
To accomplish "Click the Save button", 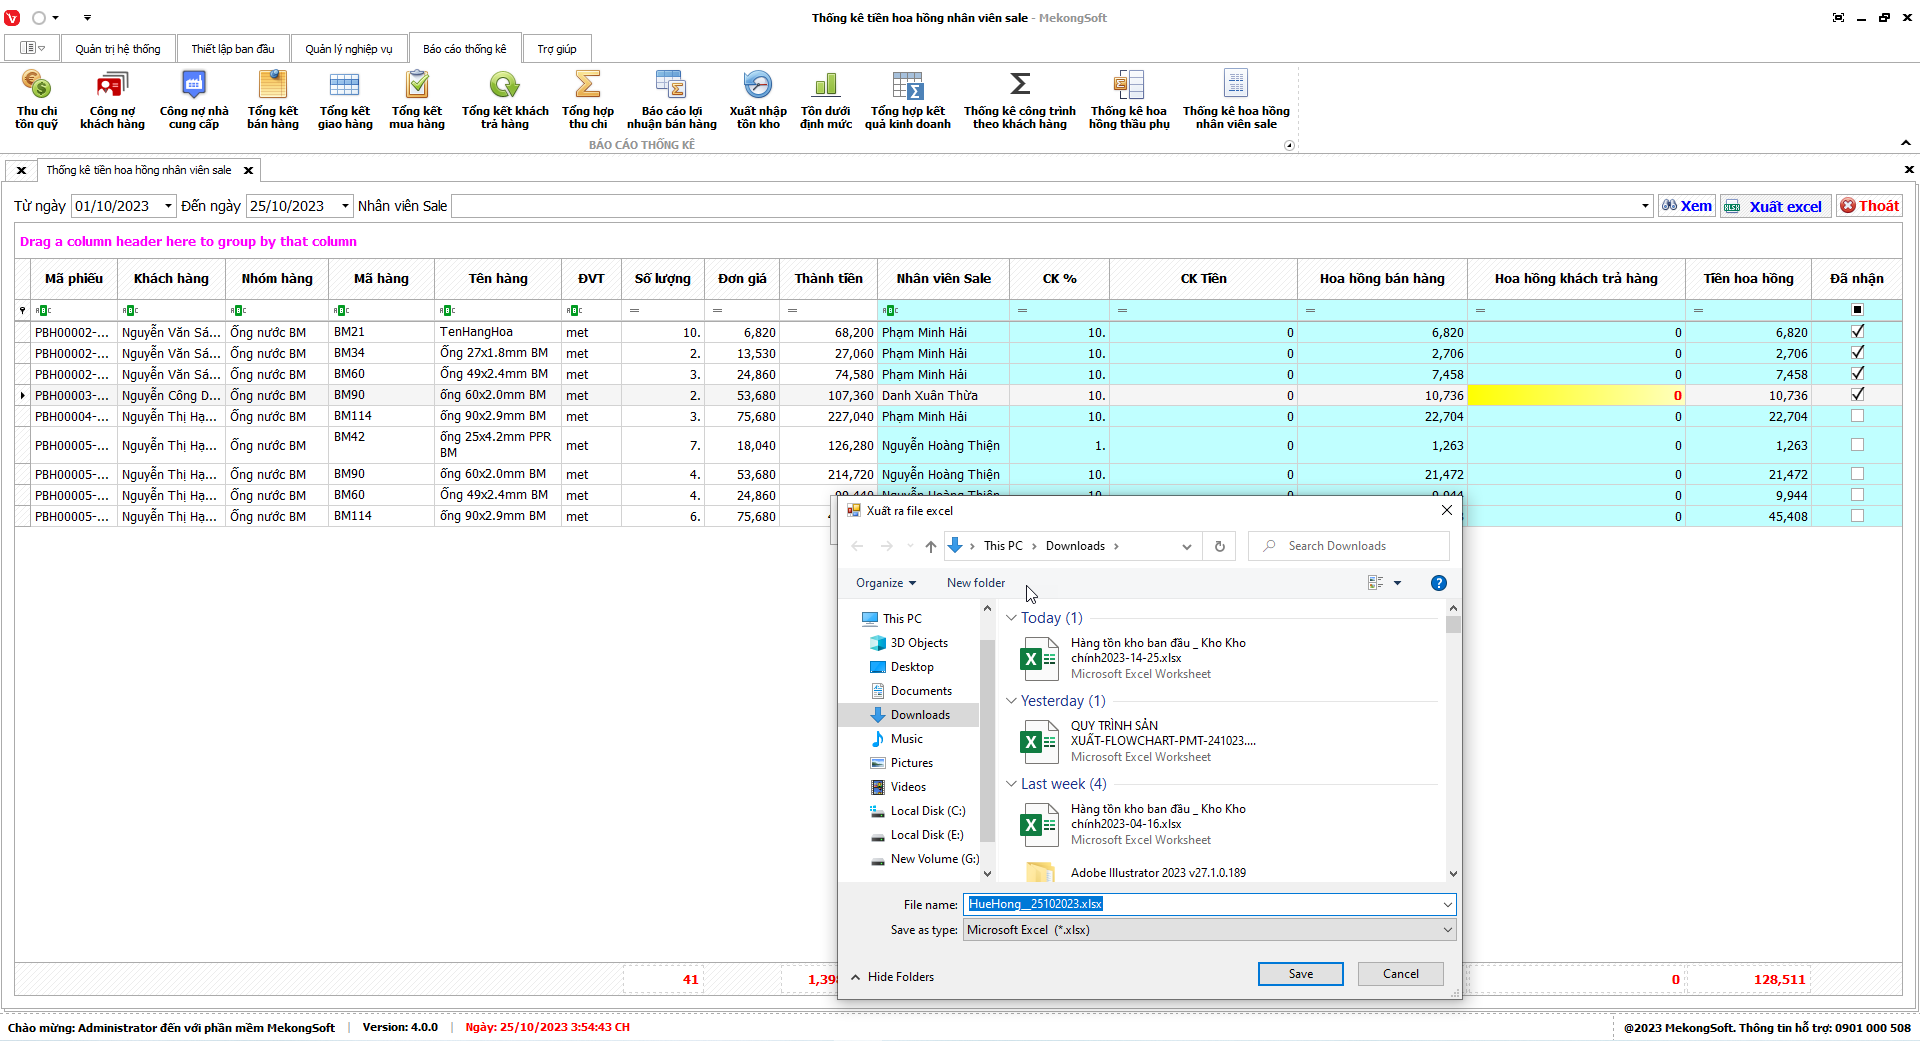I will click(x=1300, y=974).
